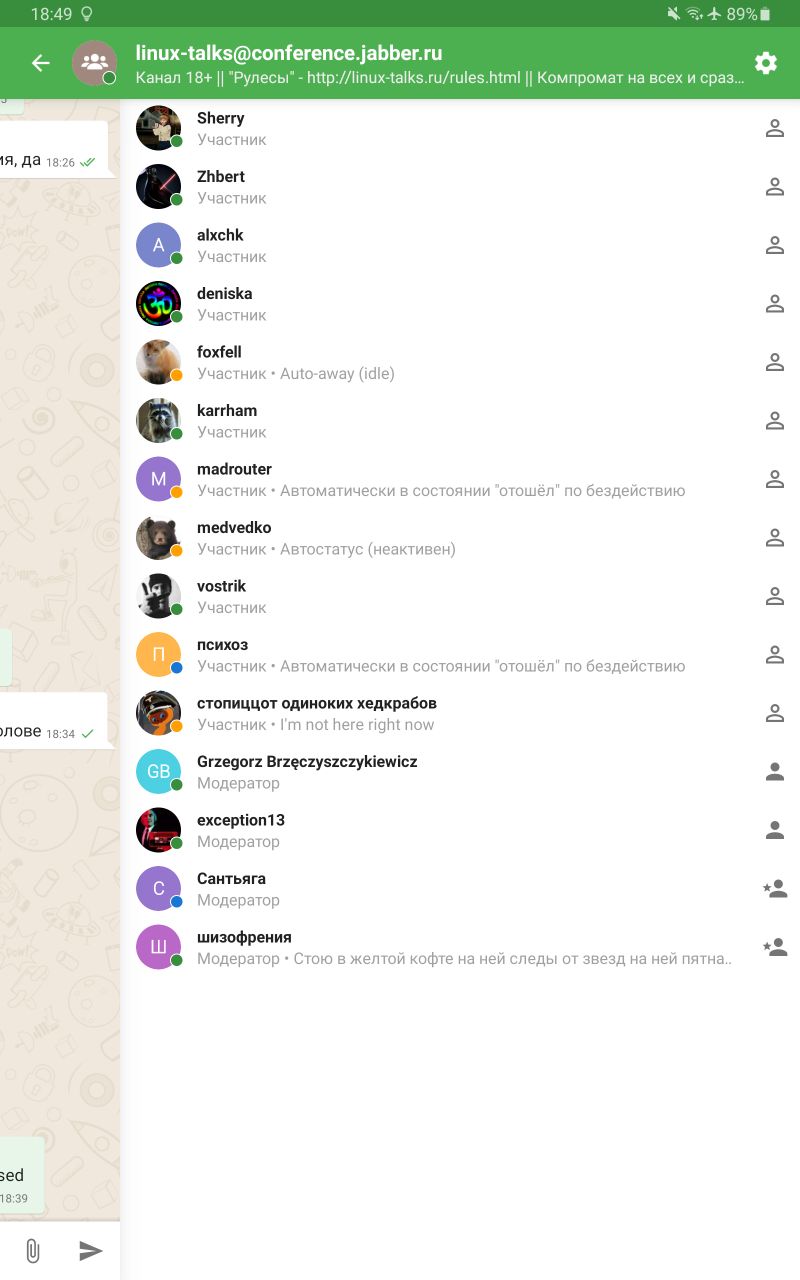Tap role icon next to шизофрения
Image resolution: width=800 pixels, height=1280 pixels.
point(774,947)
